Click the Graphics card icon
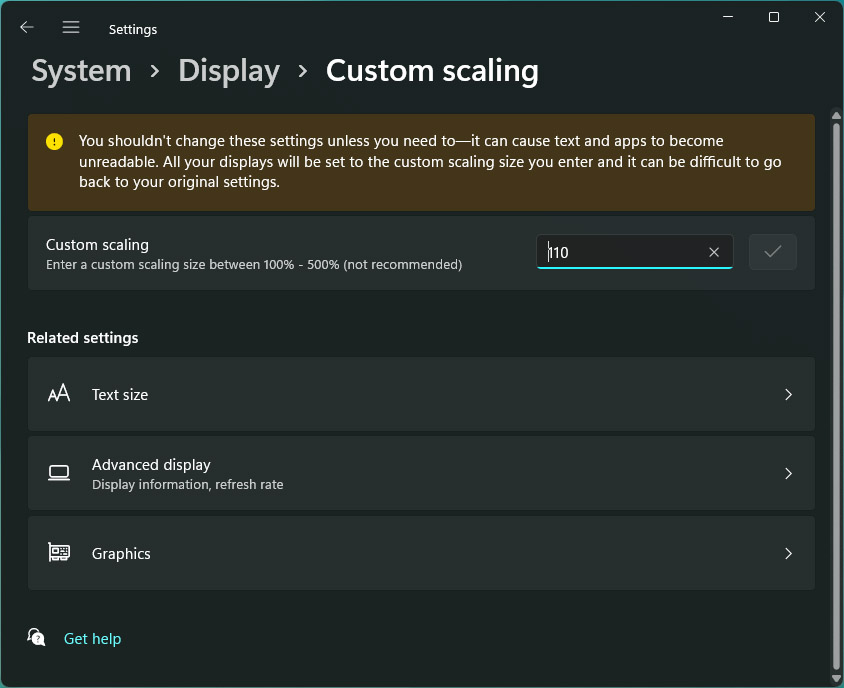Viewport: 844px width, 688px height. click(59, 553)
